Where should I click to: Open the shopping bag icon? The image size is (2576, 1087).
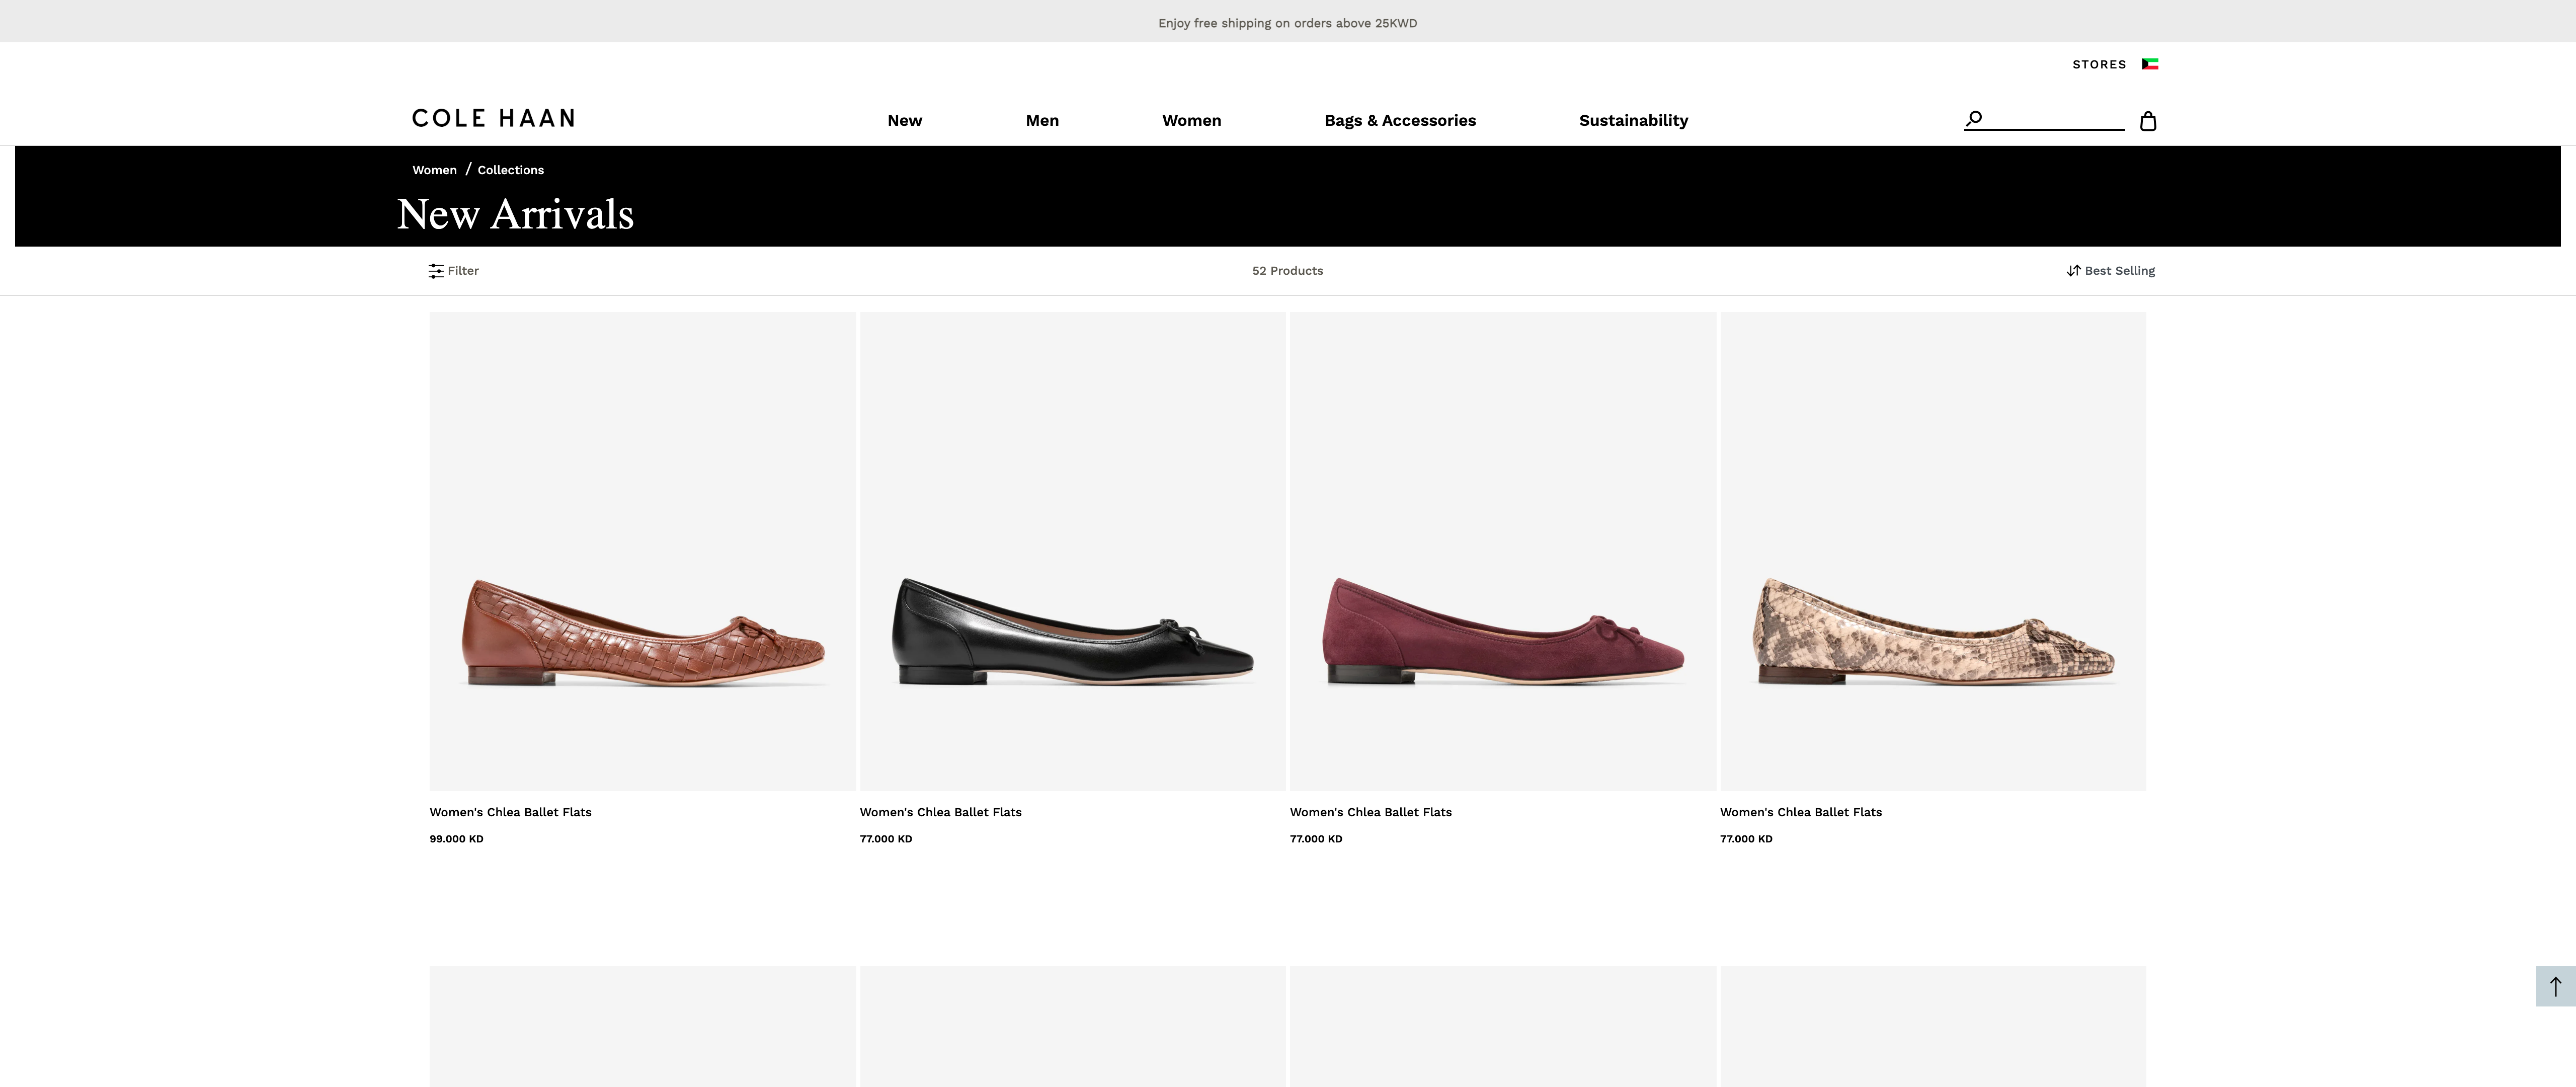[2148, 121]
